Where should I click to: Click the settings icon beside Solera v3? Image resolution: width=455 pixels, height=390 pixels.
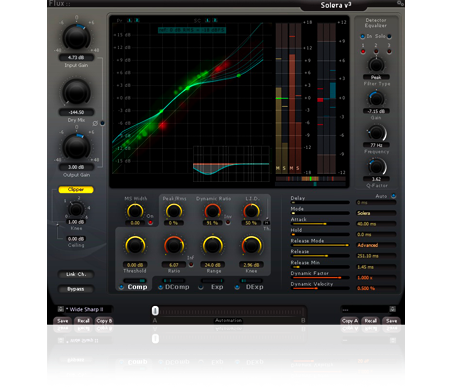coord(400,3)
